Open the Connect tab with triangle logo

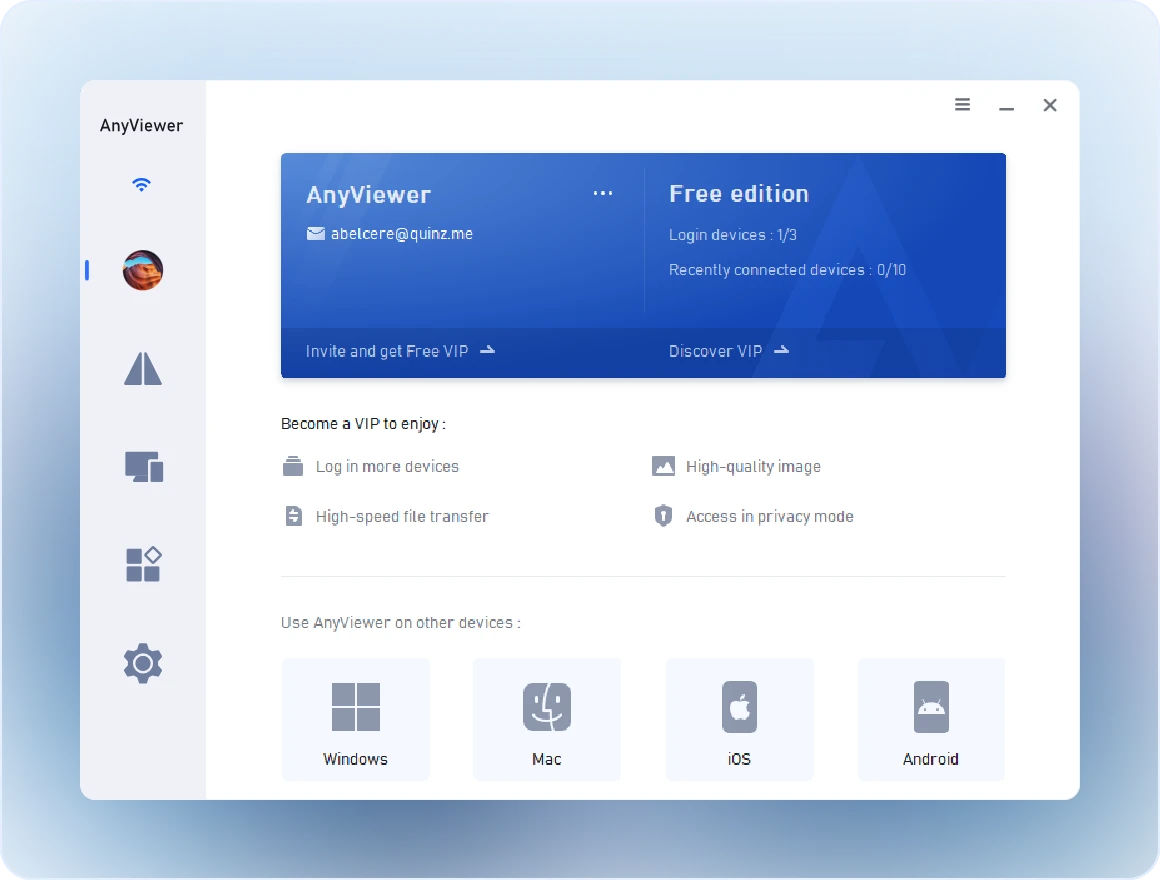(143, 368)
